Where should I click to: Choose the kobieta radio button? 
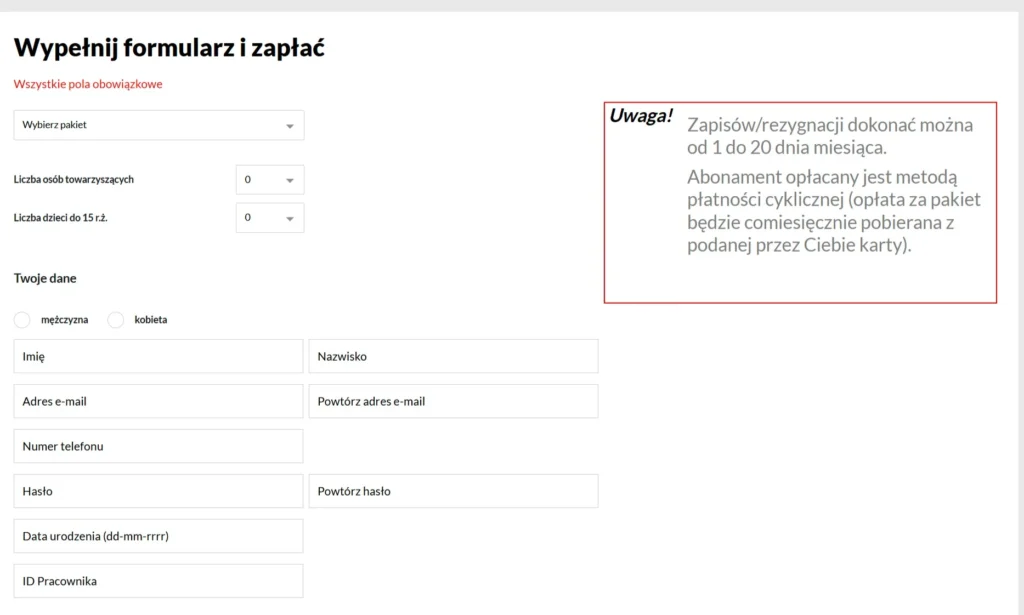click(116, 320)
